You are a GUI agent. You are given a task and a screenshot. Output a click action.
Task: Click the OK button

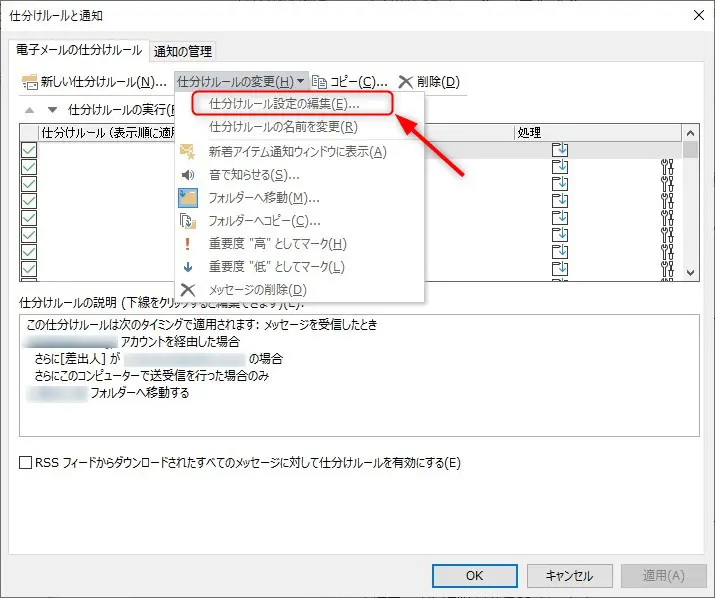(475, 576)
